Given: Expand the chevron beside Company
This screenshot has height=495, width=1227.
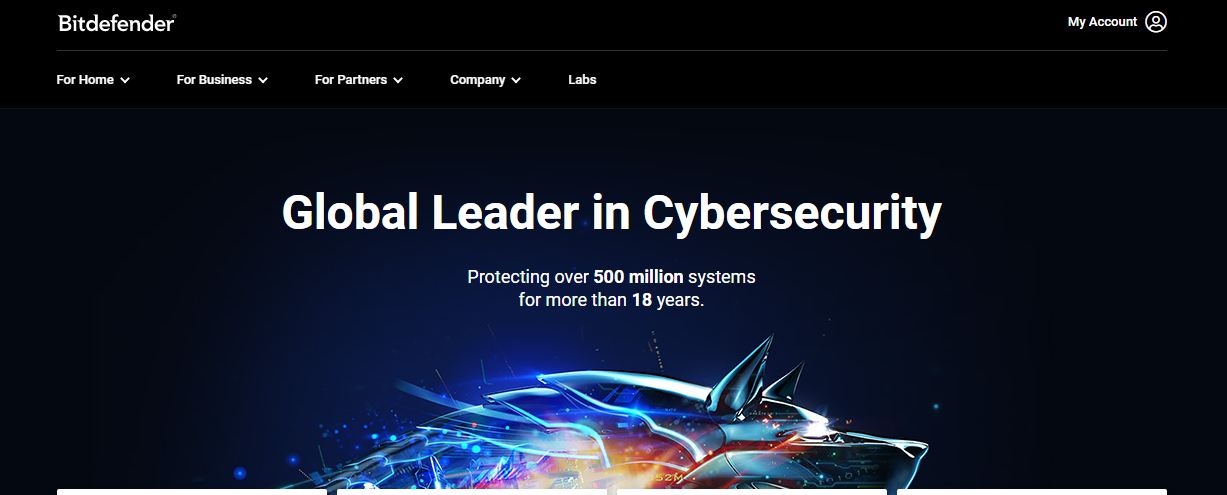Looking at the screenshot, I should tap(516, 80).
